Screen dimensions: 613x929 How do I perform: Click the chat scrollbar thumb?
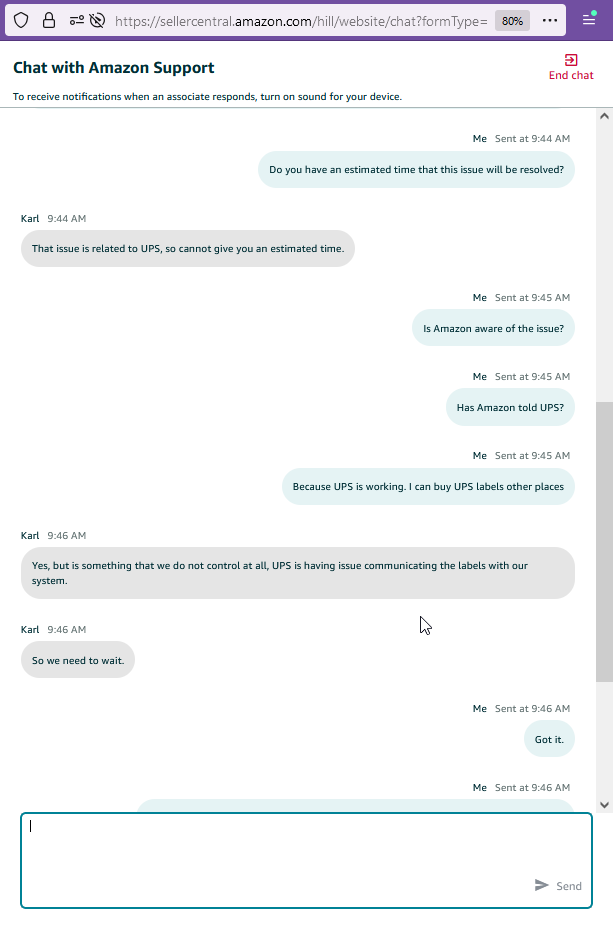(x=604, y=542)
